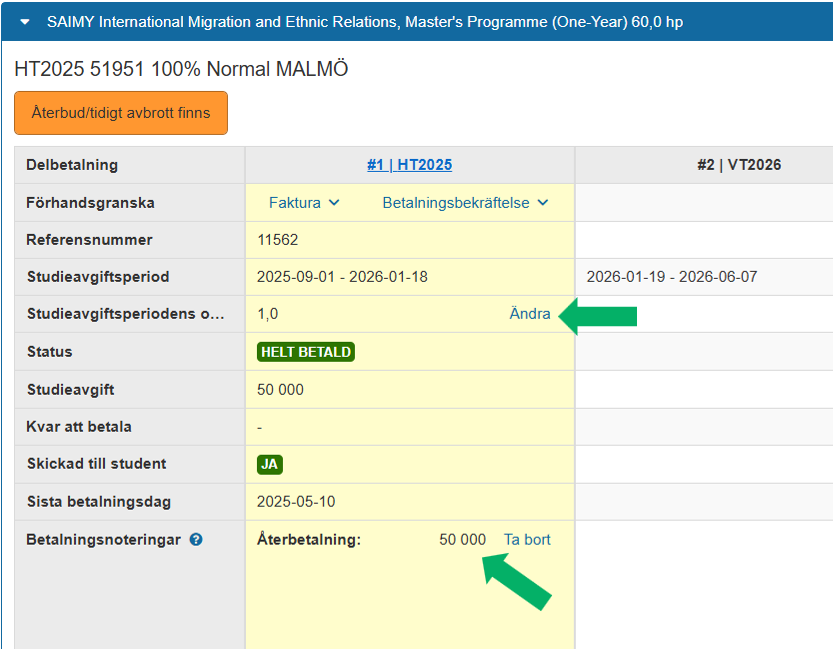Viewport: 833px width, 649px height.
Task: Click the due date 2025-05-10
Action: click(296, 502)
